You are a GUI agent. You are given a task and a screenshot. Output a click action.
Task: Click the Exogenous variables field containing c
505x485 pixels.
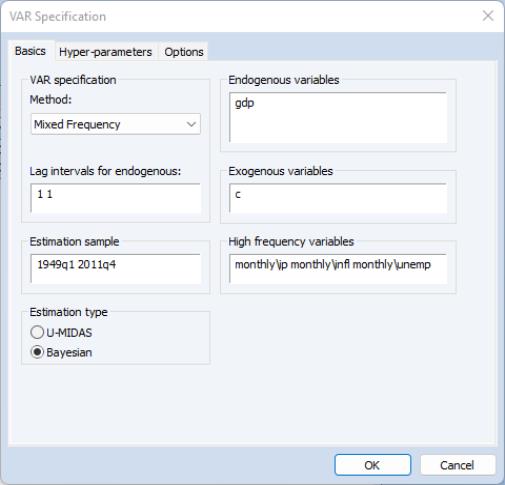[338, 198]
